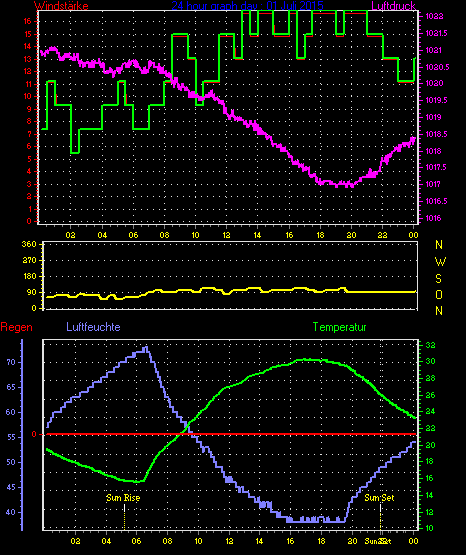Click the 1019.5 pressure axis value
This screenshot has width=466, height=555.
436,101
